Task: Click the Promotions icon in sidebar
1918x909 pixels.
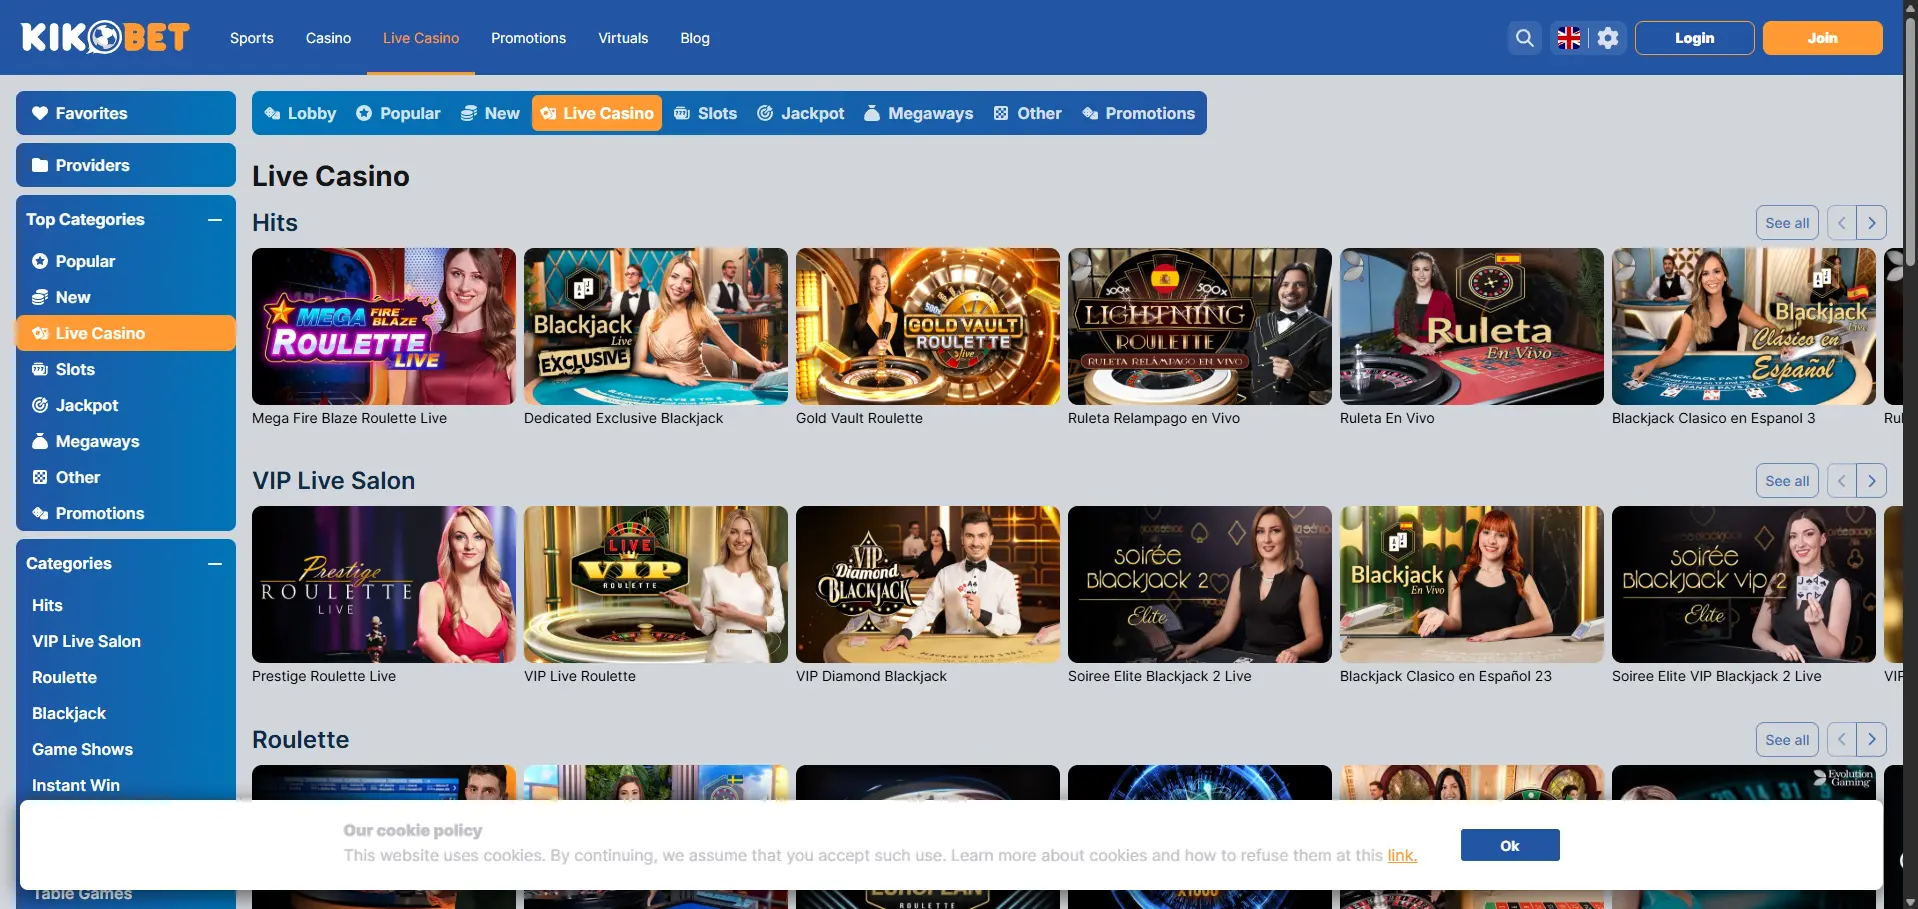Action: (x=40, y=513)
